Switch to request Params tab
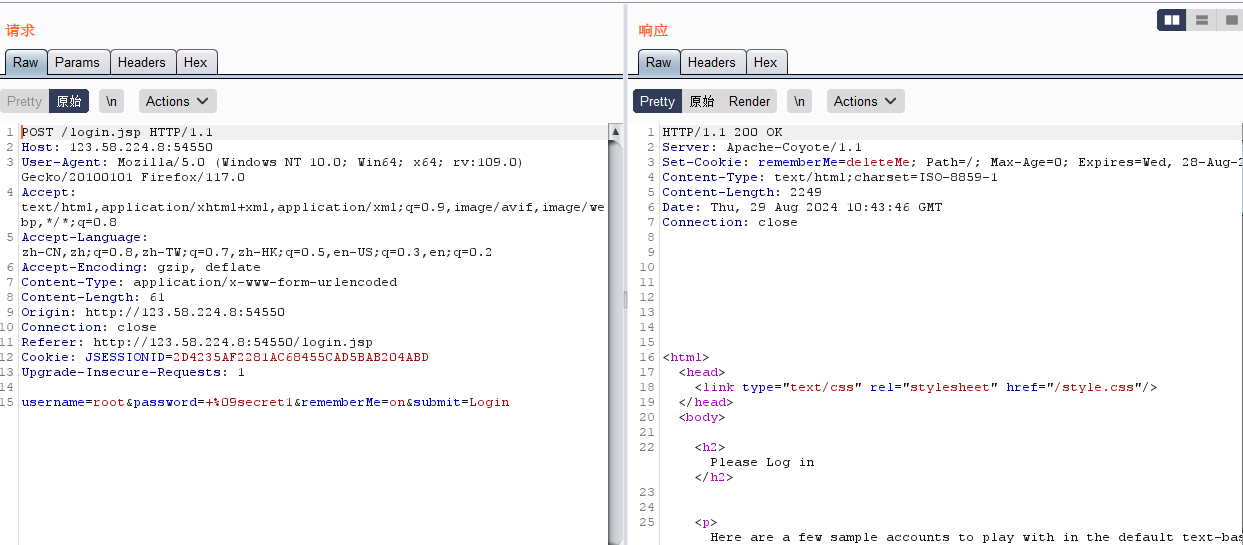This screenshot has width=1243, height=545. [77, 62]
